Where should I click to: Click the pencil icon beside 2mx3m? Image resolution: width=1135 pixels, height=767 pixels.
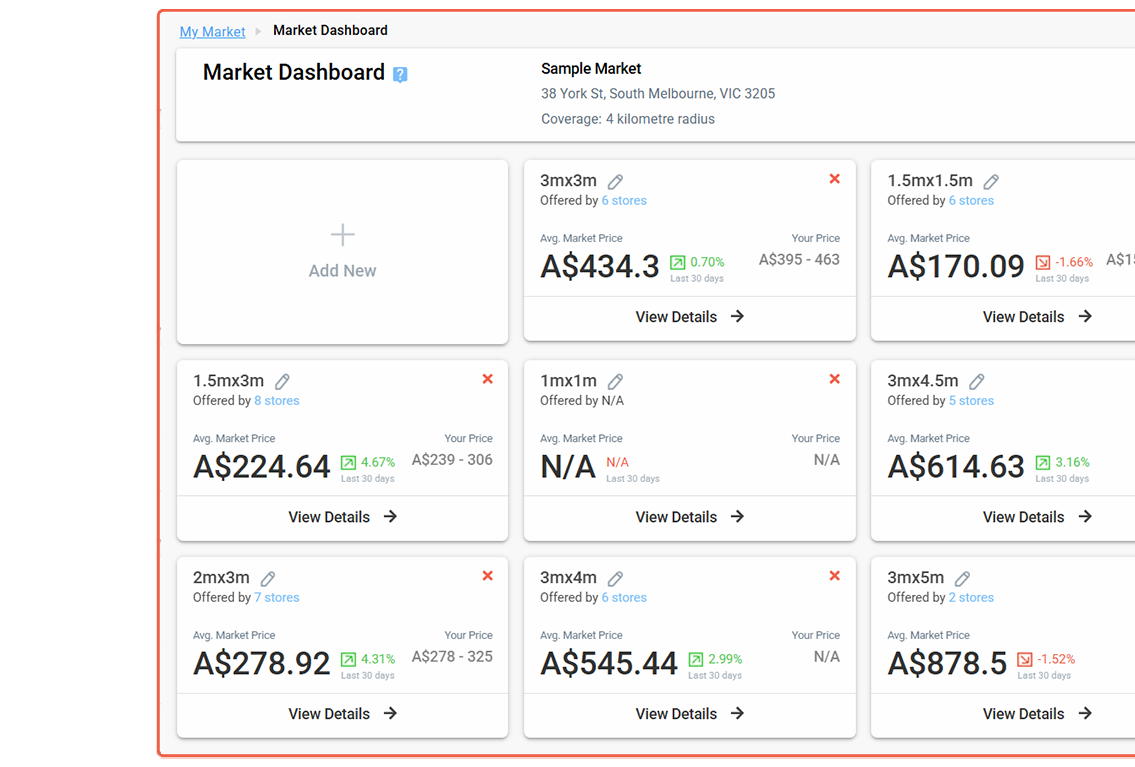(x=268, y=578)
